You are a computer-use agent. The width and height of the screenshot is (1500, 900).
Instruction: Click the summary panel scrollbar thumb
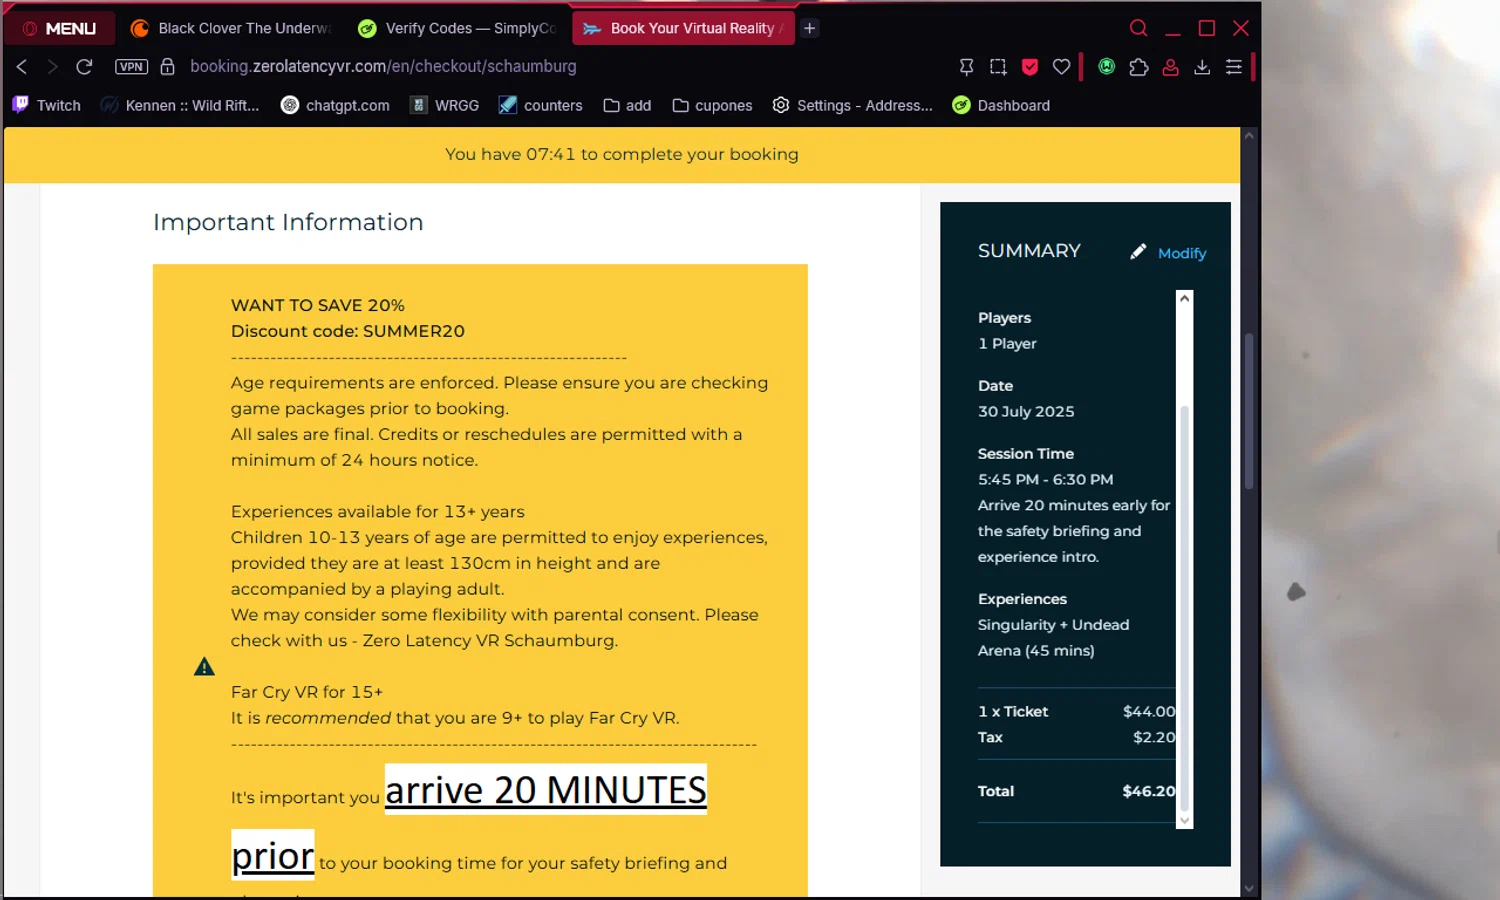click(1185, 608)
